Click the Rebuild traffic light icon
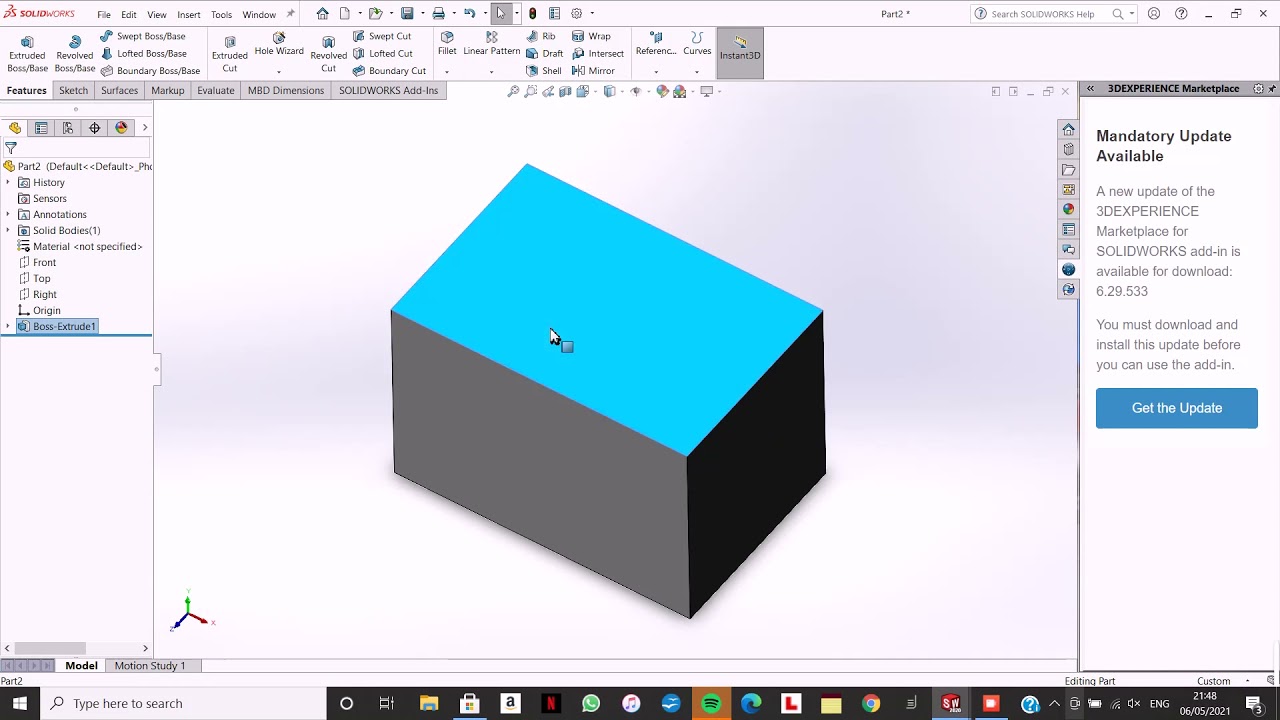 [533, 14]
